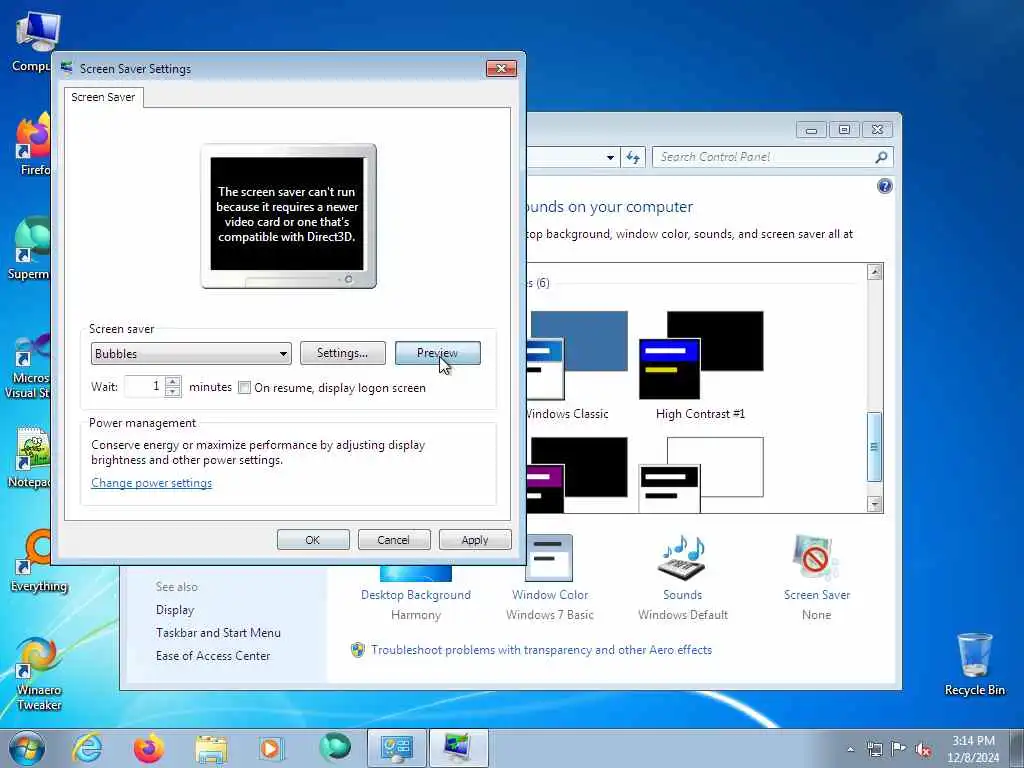Launch Firefox from the taskbar
Viewport: 1024px width, 768px height.
149,748
